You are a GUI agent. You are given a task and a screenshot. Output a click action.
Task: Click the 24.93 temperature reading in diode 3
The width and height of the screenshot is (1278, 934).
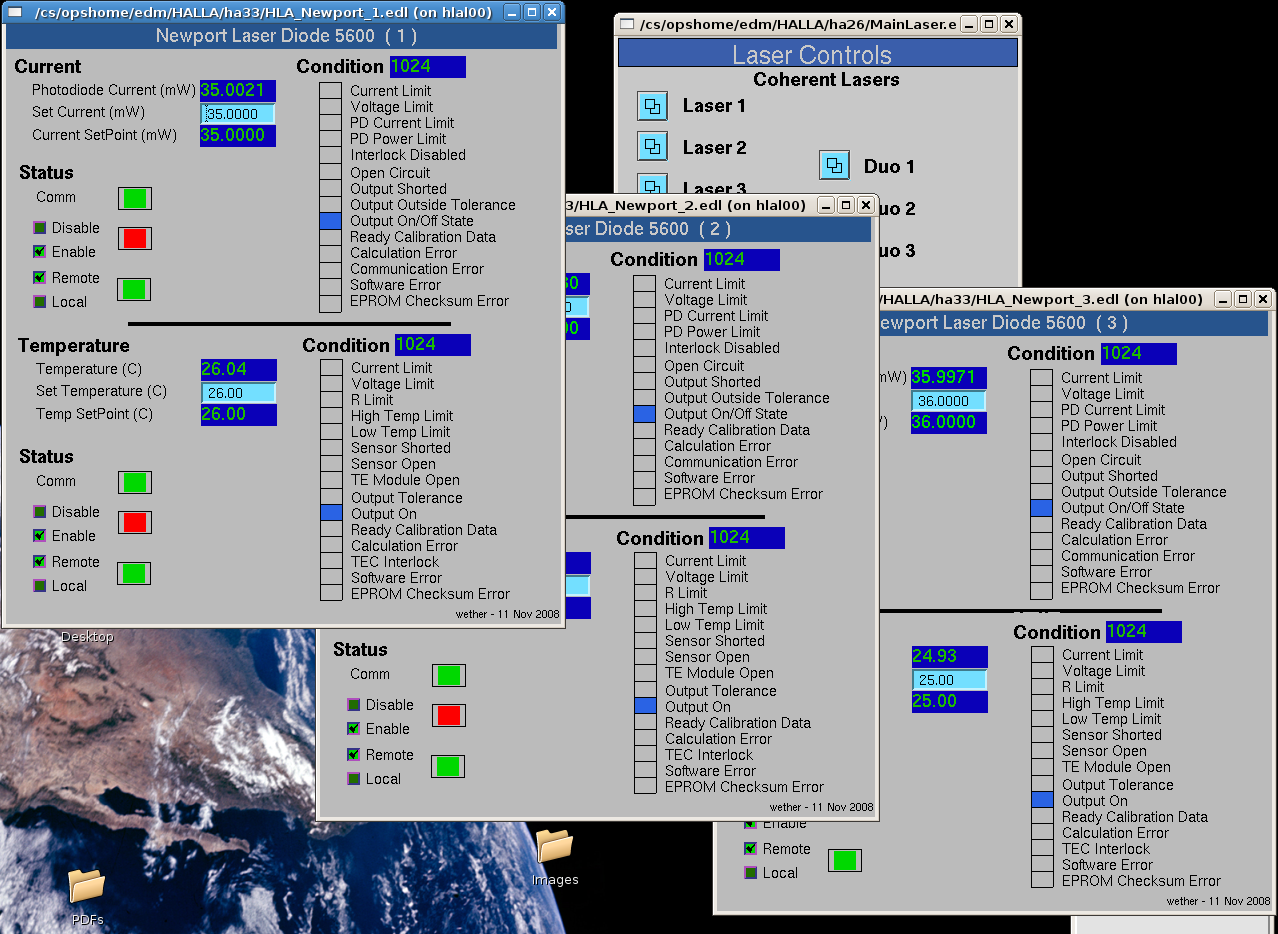(949, 657)
